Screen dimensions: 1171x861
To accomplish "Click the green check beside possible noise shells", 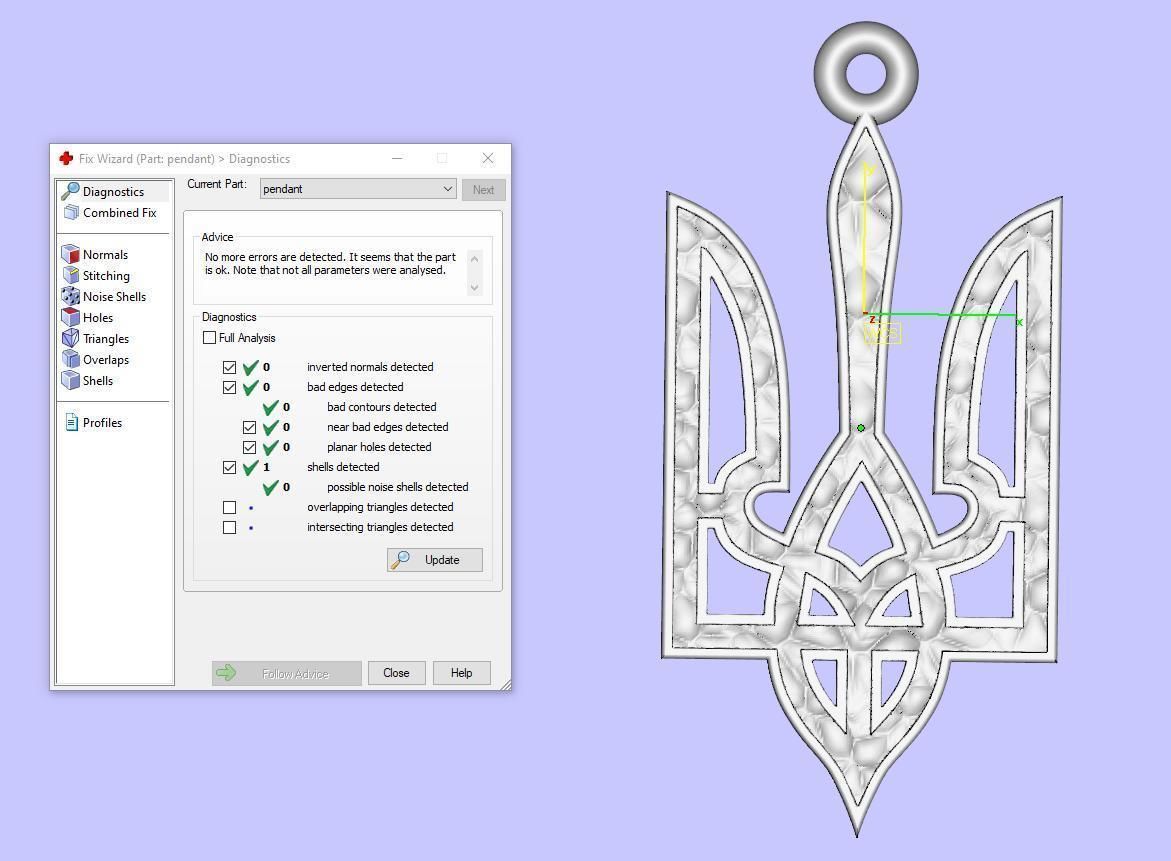I will (270, 487).
